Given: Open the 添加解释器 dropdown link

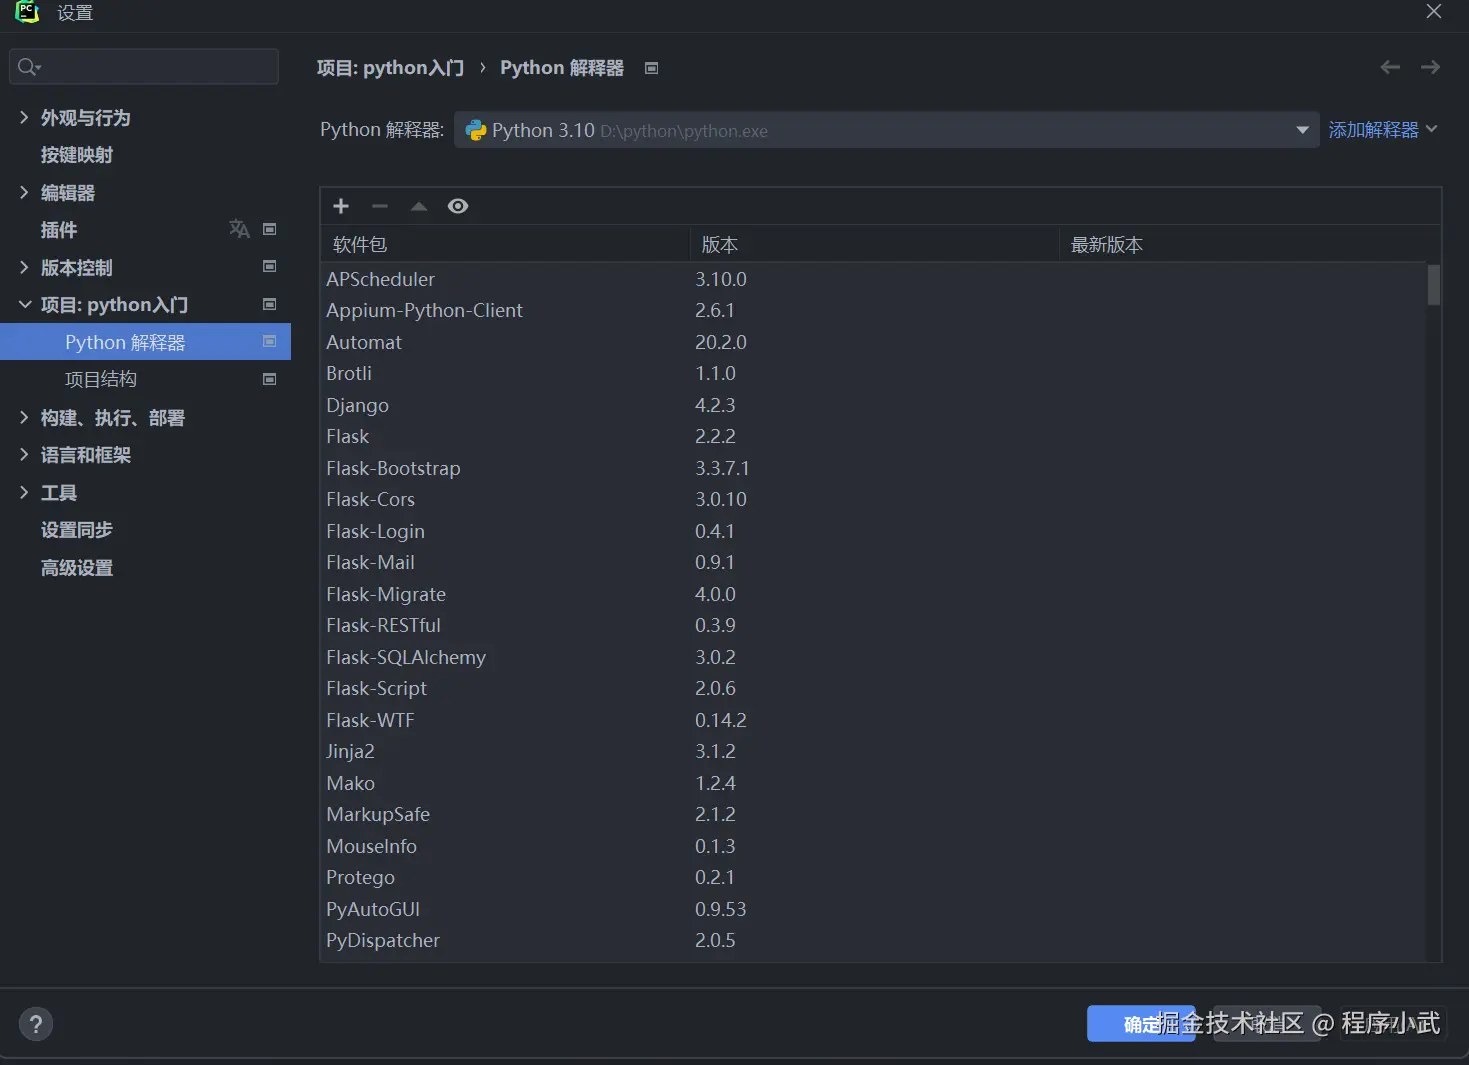Looking at the screenshot, I should (1382, 130).
